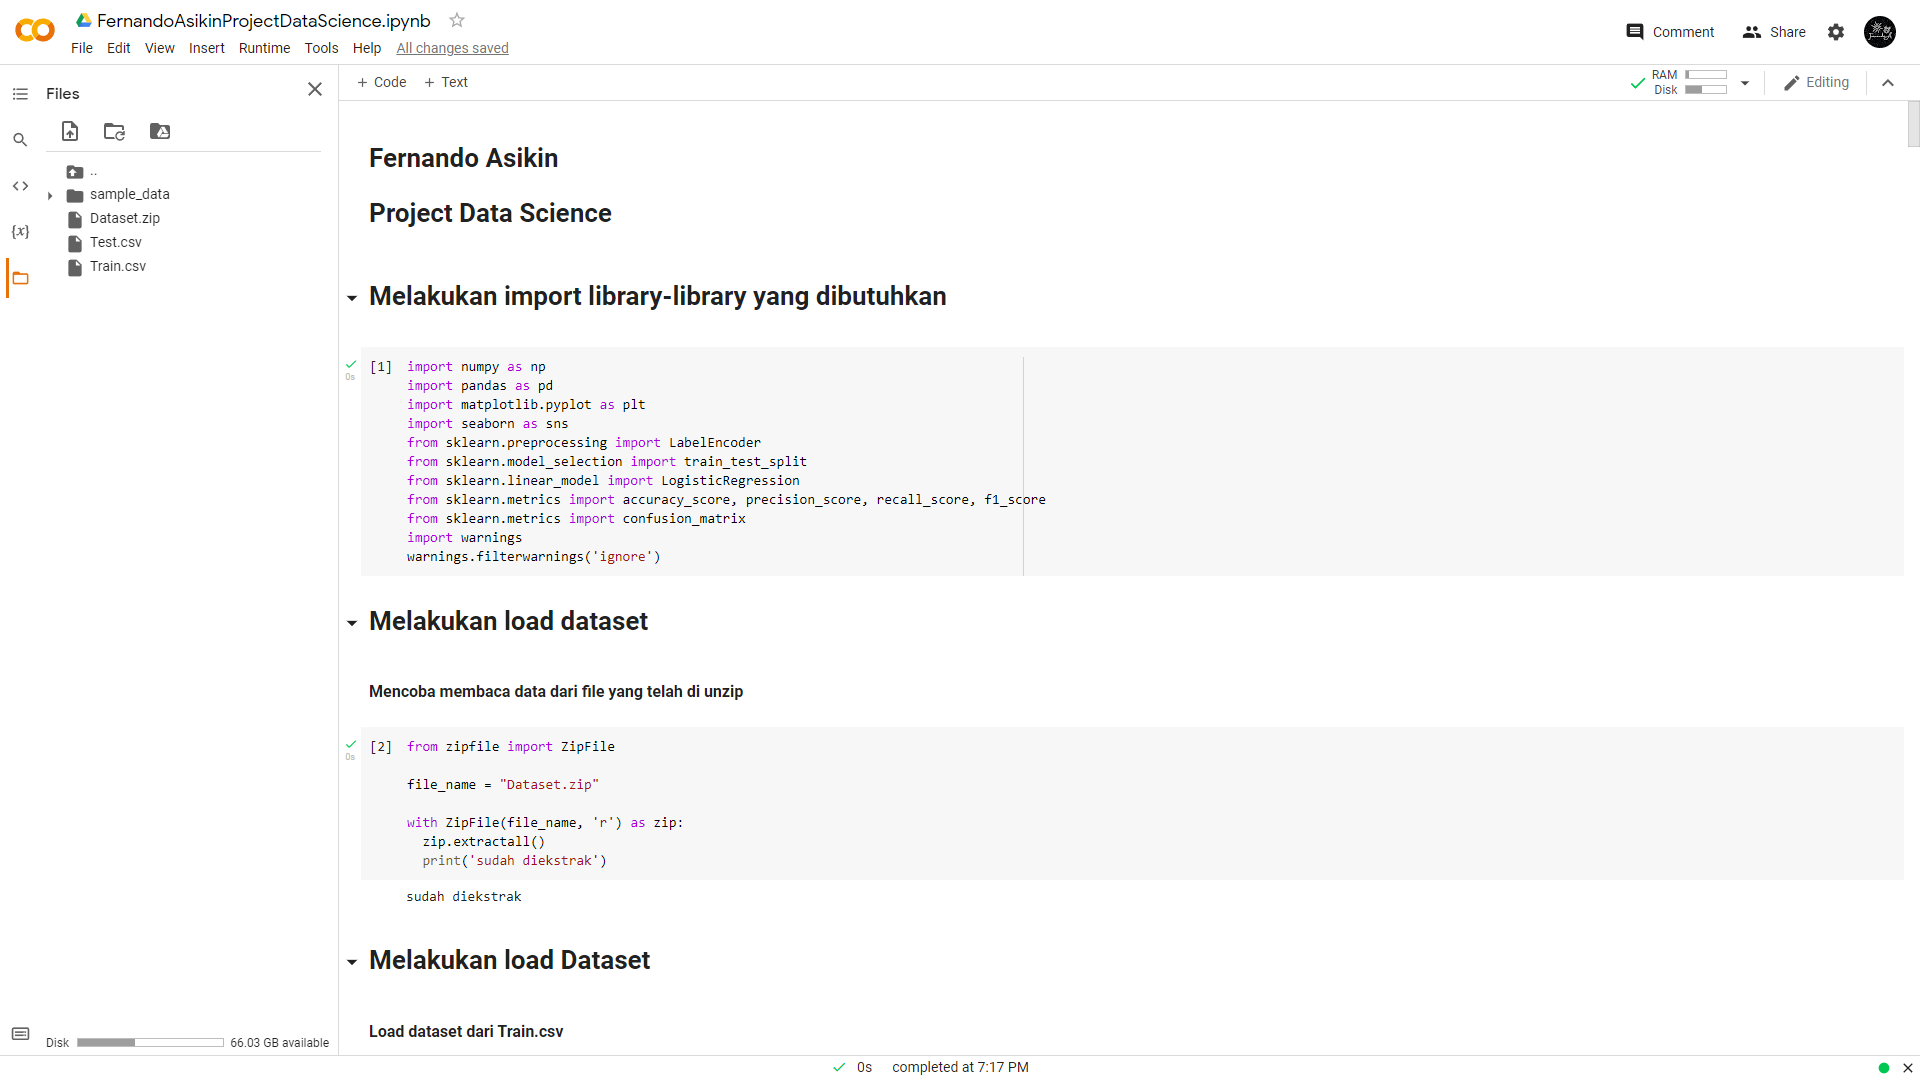
Task: Open the find and replace search icon
Action: (x=20, y=140)
